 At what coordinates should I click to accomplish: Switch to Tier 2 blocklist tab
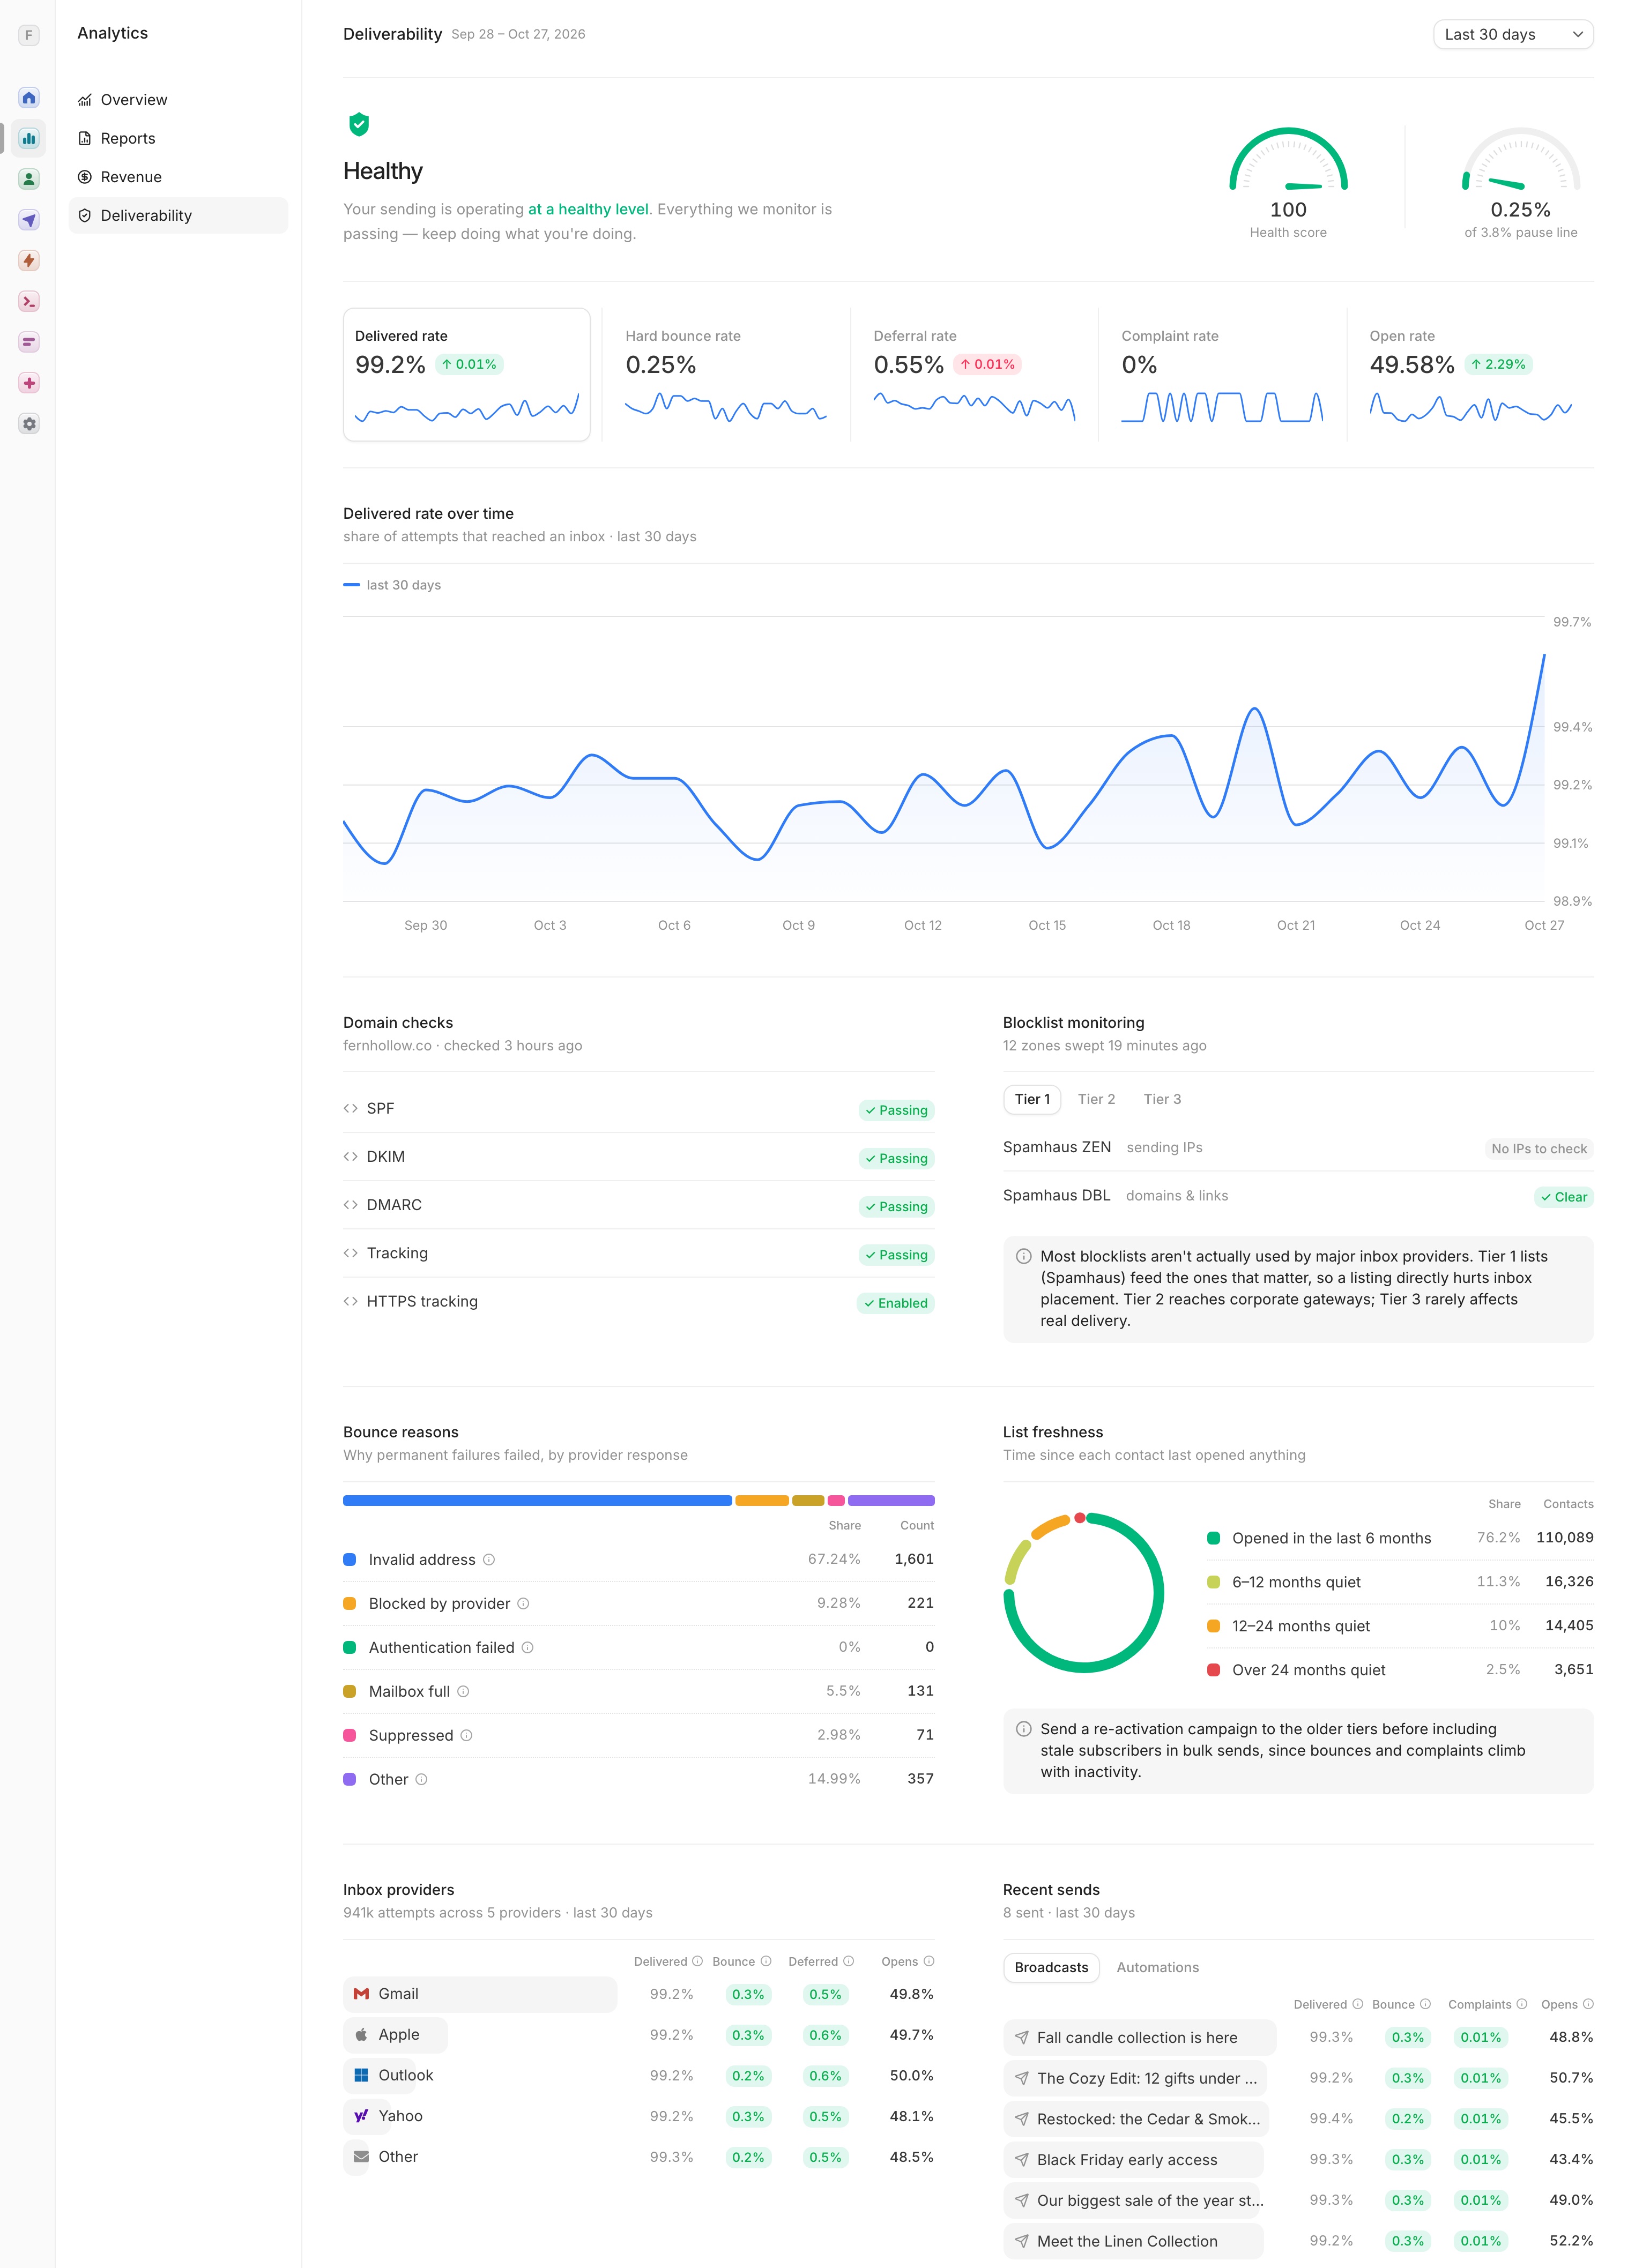click(x=1096, y=1099)
